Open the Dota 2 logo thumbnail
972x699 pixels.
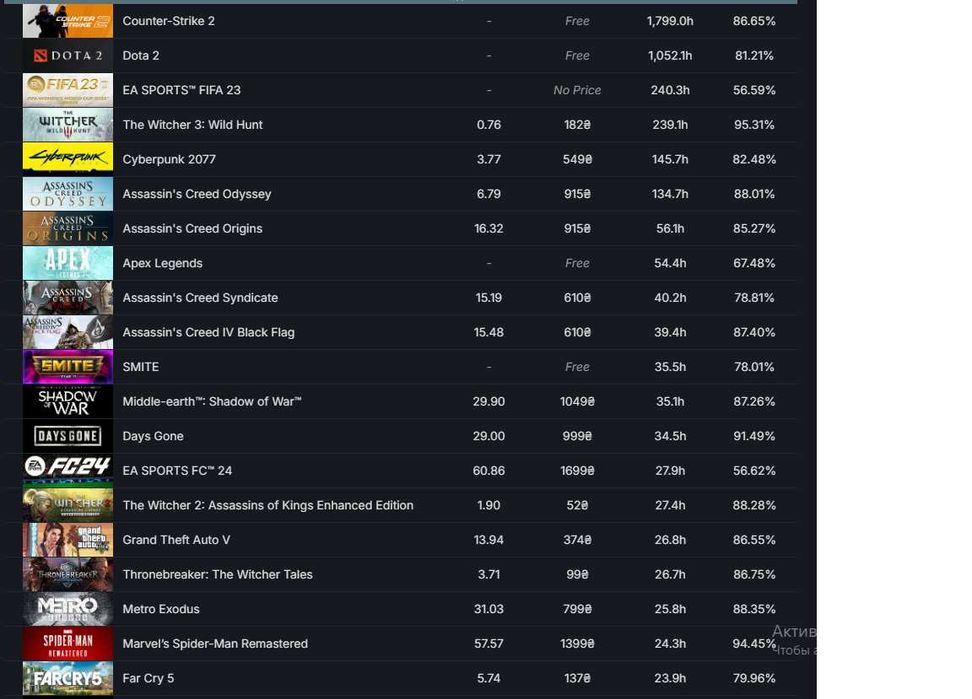coord(68,56)
